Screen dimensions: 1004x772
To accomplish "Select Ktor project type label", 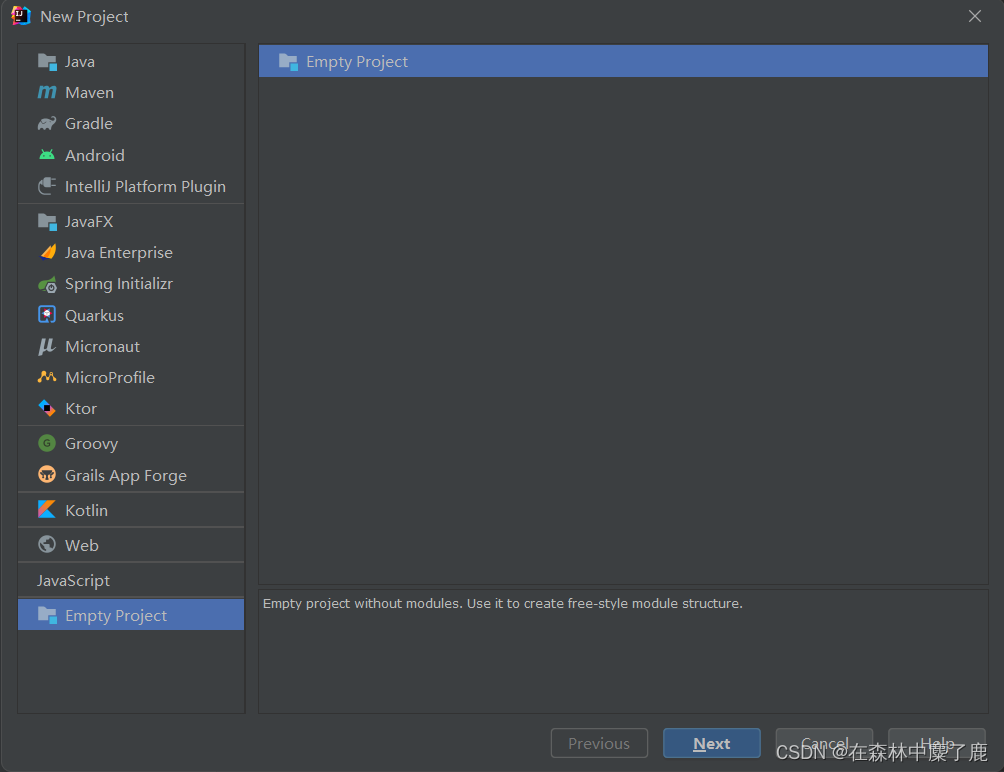I will pyautogui.click(x=81, y=409).
